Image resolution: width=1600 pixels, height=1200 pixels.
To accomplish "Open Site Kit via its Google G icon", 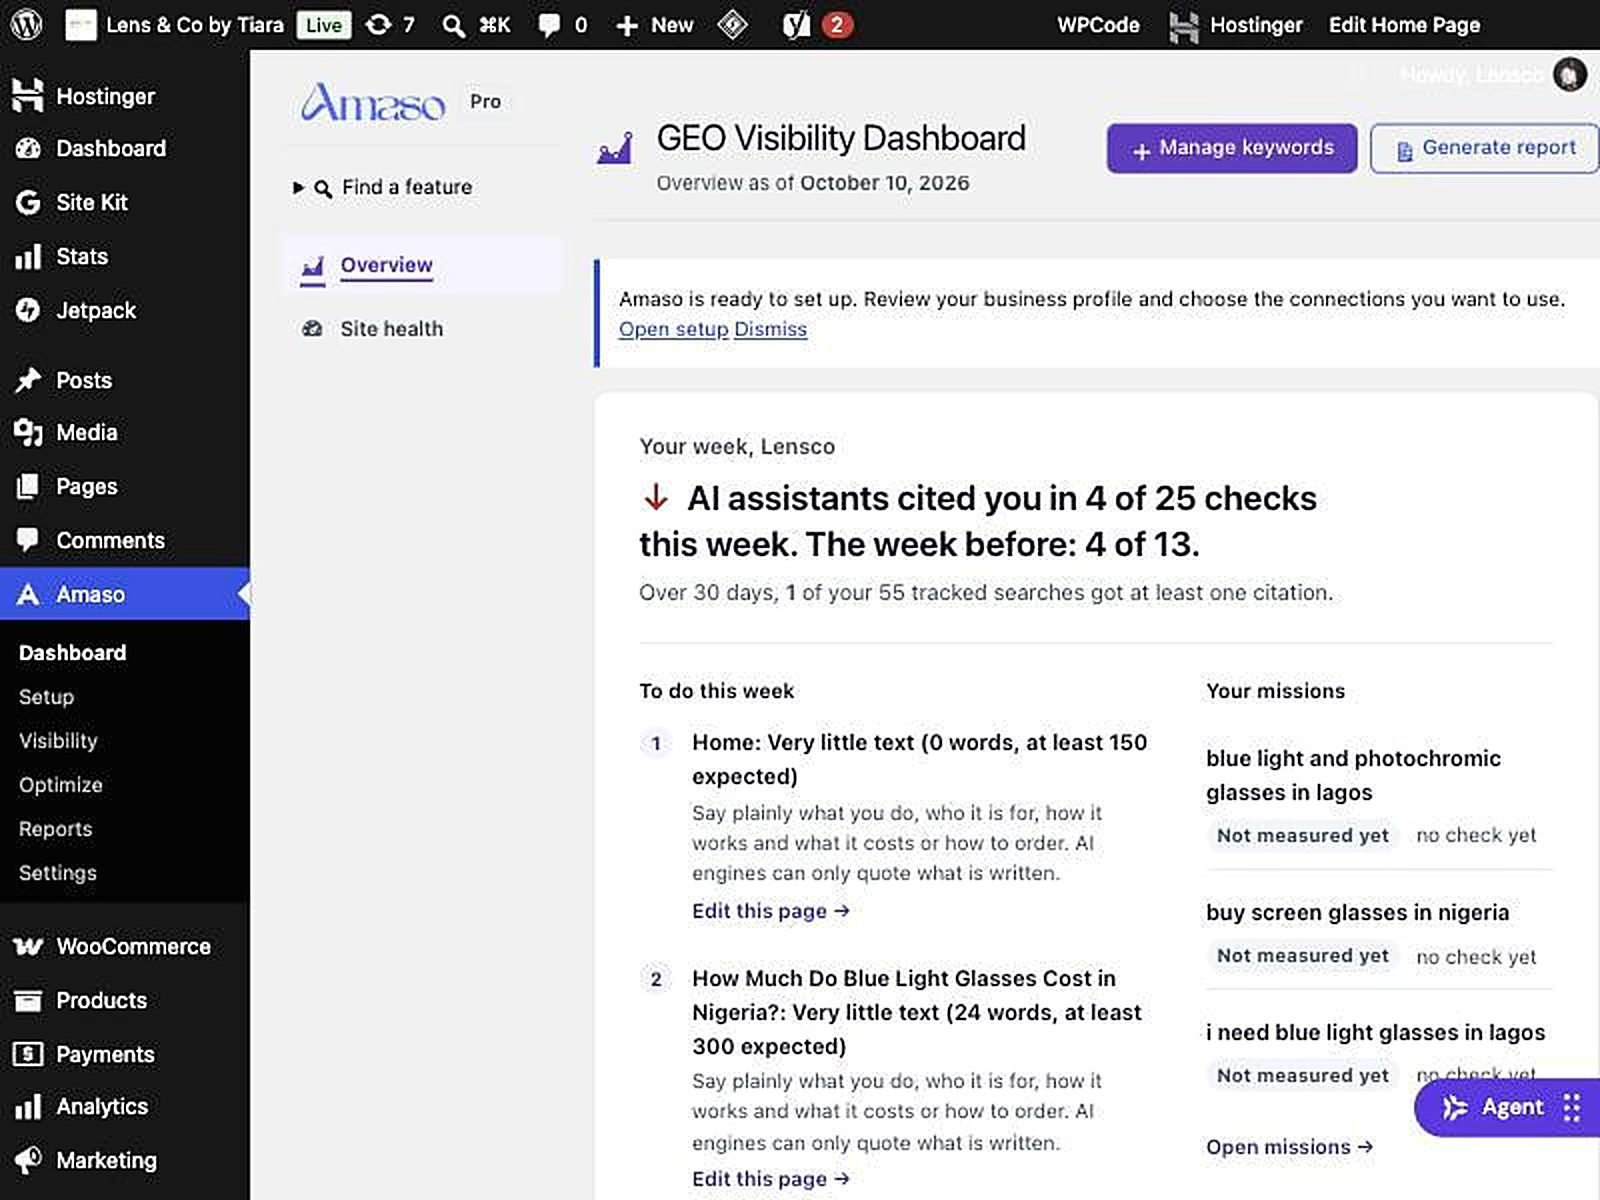I will 28,202.
